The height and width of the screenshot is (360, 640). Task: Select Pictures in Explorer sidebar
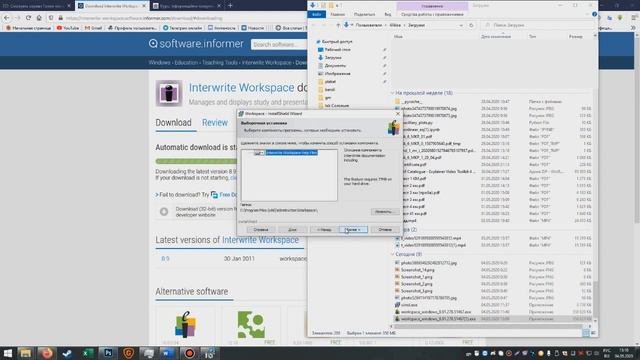(334, 73)
